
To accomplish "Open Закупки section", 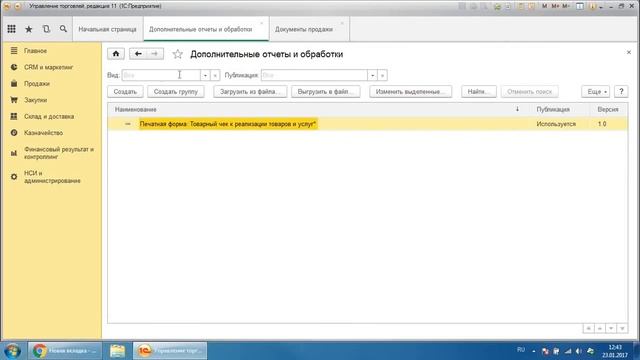I will (35, 100).
